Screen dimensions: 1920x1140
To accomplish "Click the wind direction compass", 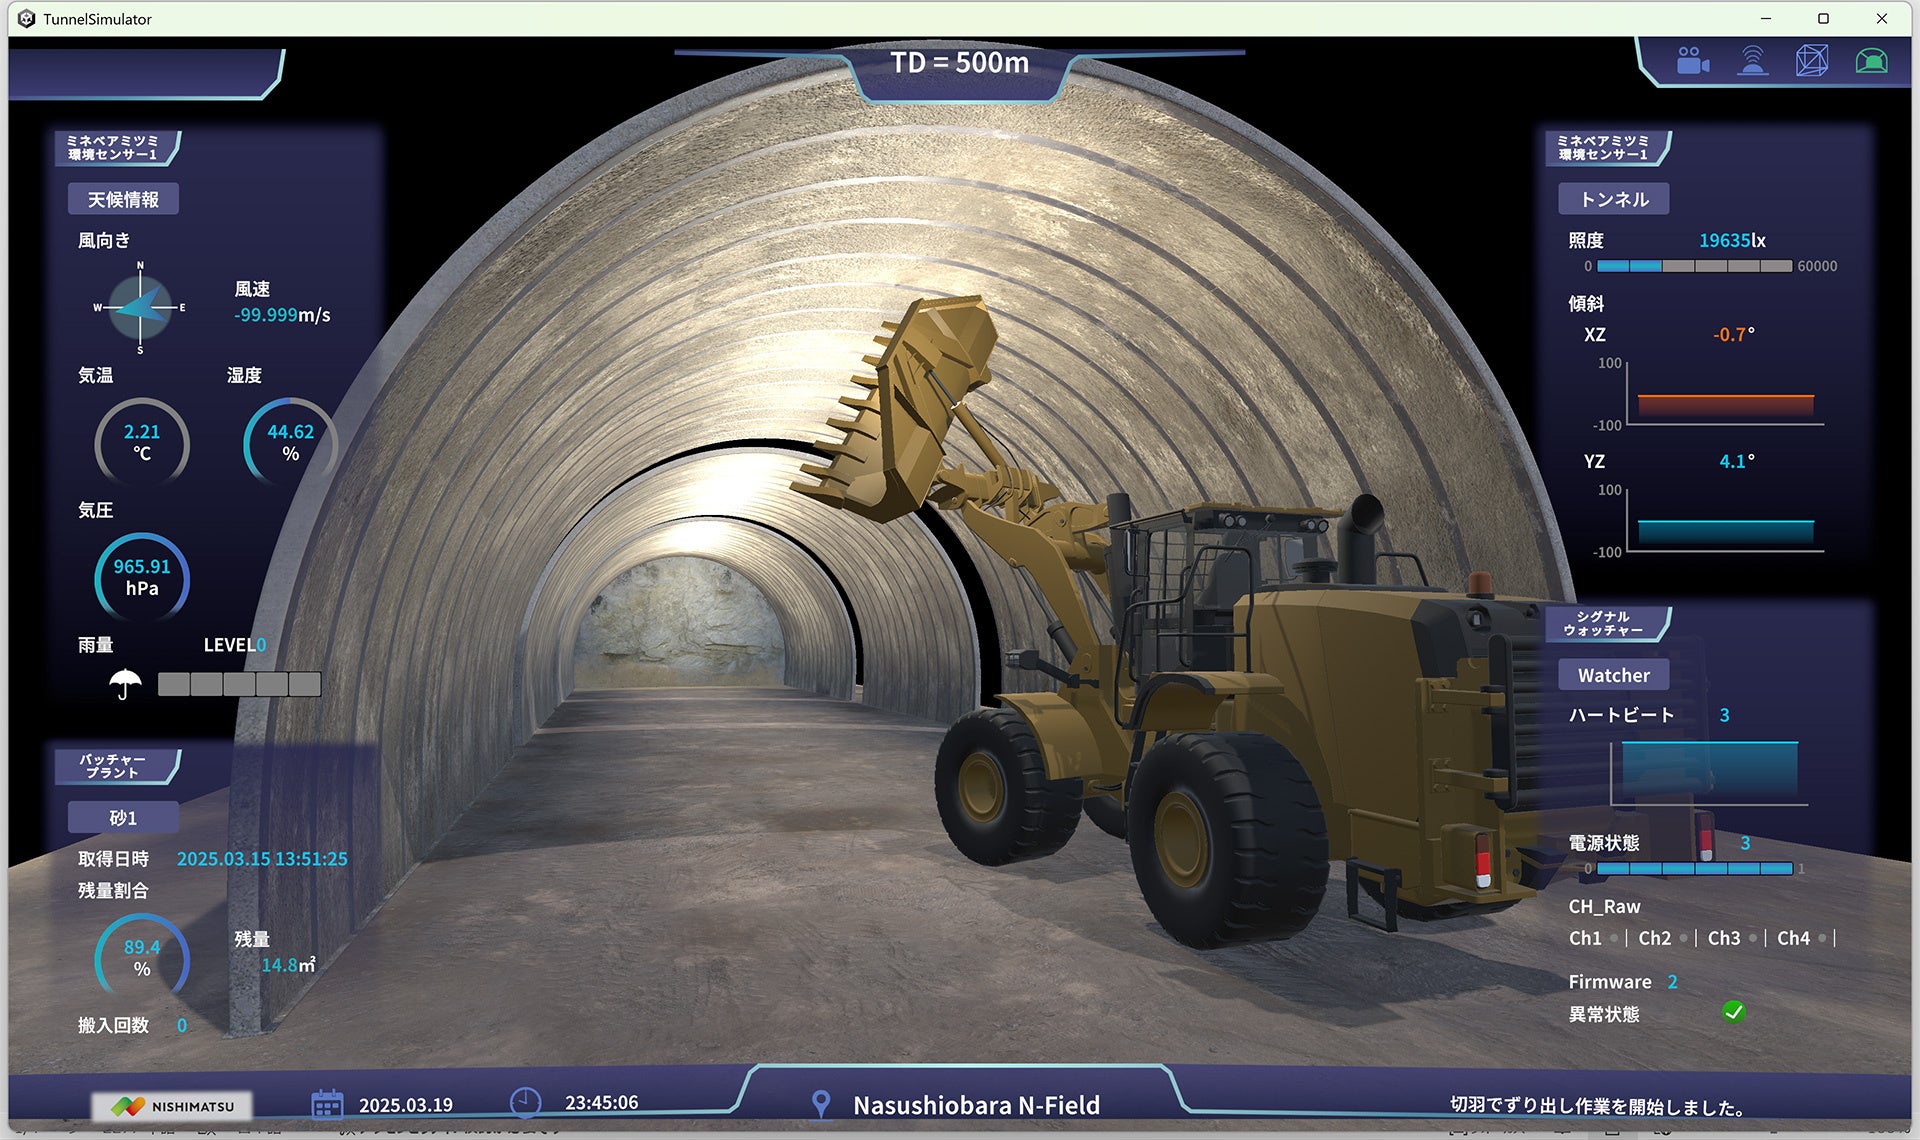I will [140, 308].
